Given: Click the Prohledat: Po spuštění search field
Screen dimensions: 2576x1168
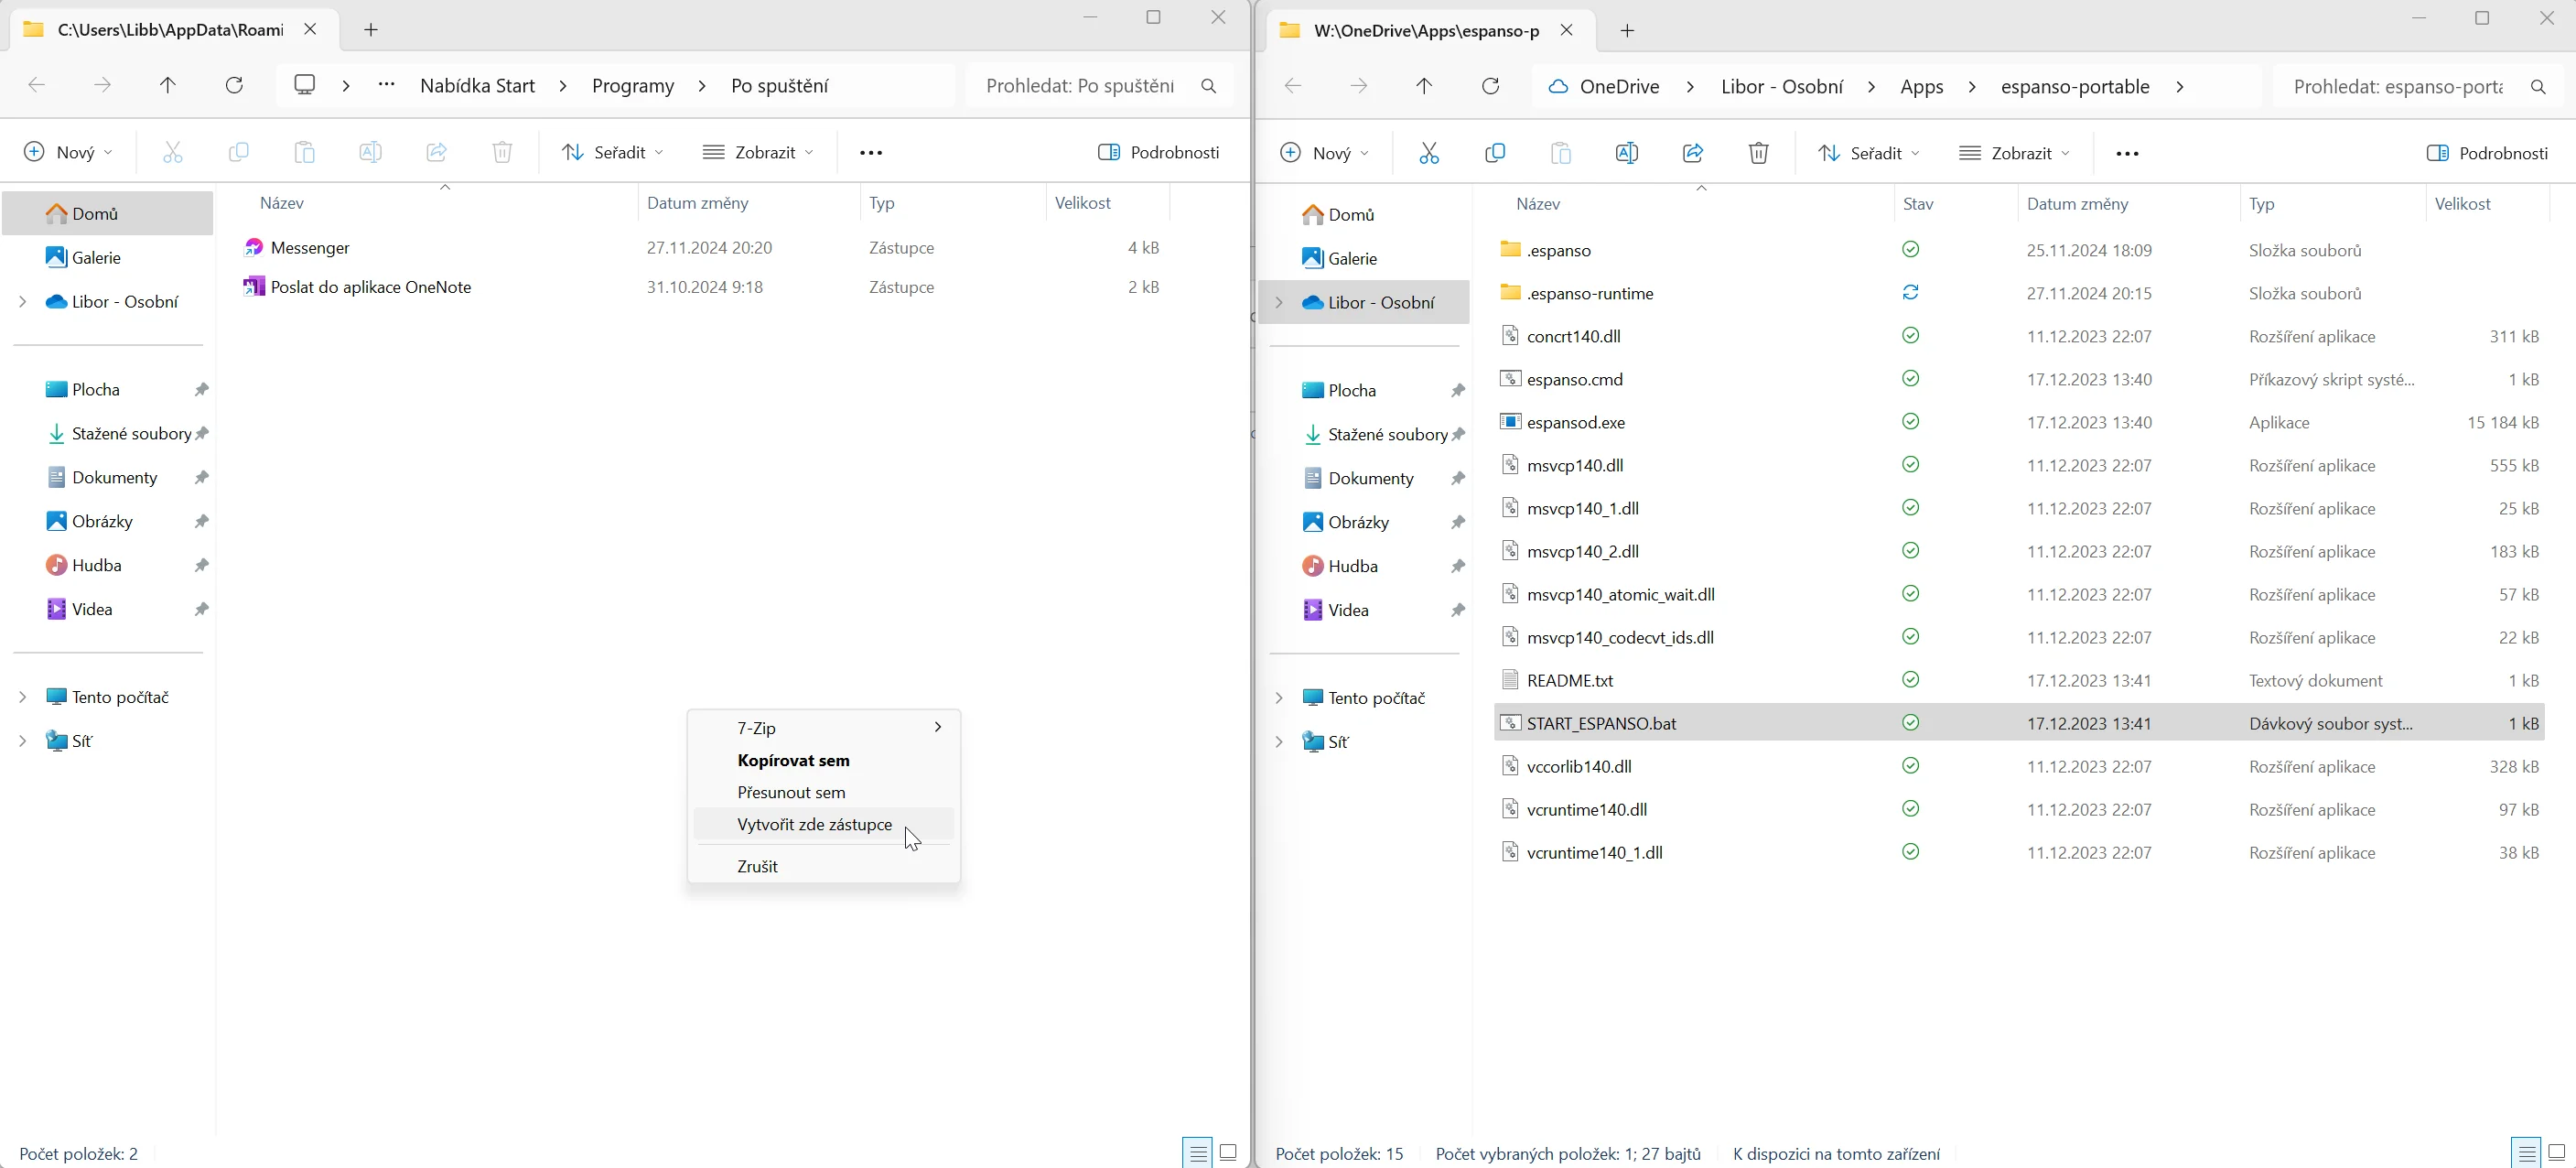Looking at the screenshot, I should point(1079,85).
